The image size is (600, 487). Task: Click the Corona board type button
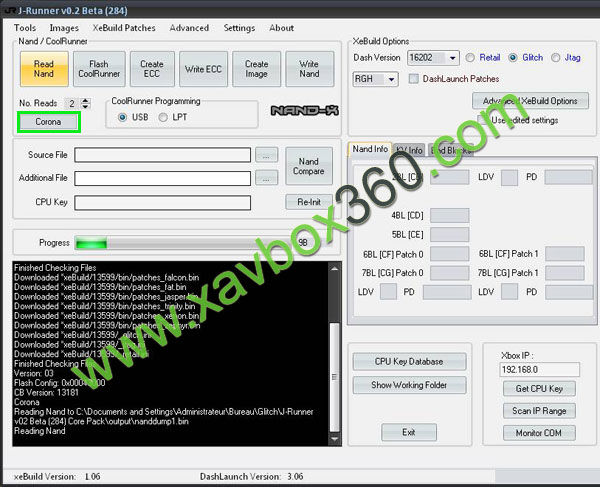(x=48, y=122)
